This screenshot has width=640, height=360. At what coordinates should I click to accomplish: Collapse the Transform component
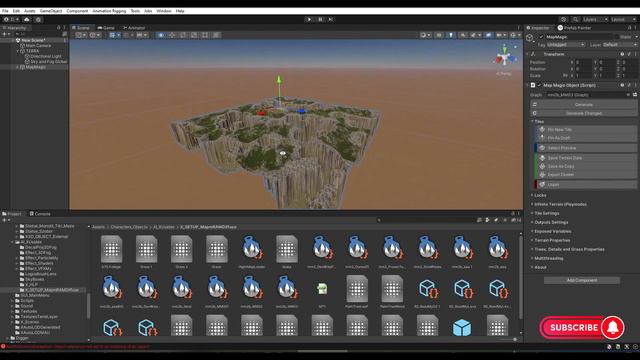[x=528, y=54]
